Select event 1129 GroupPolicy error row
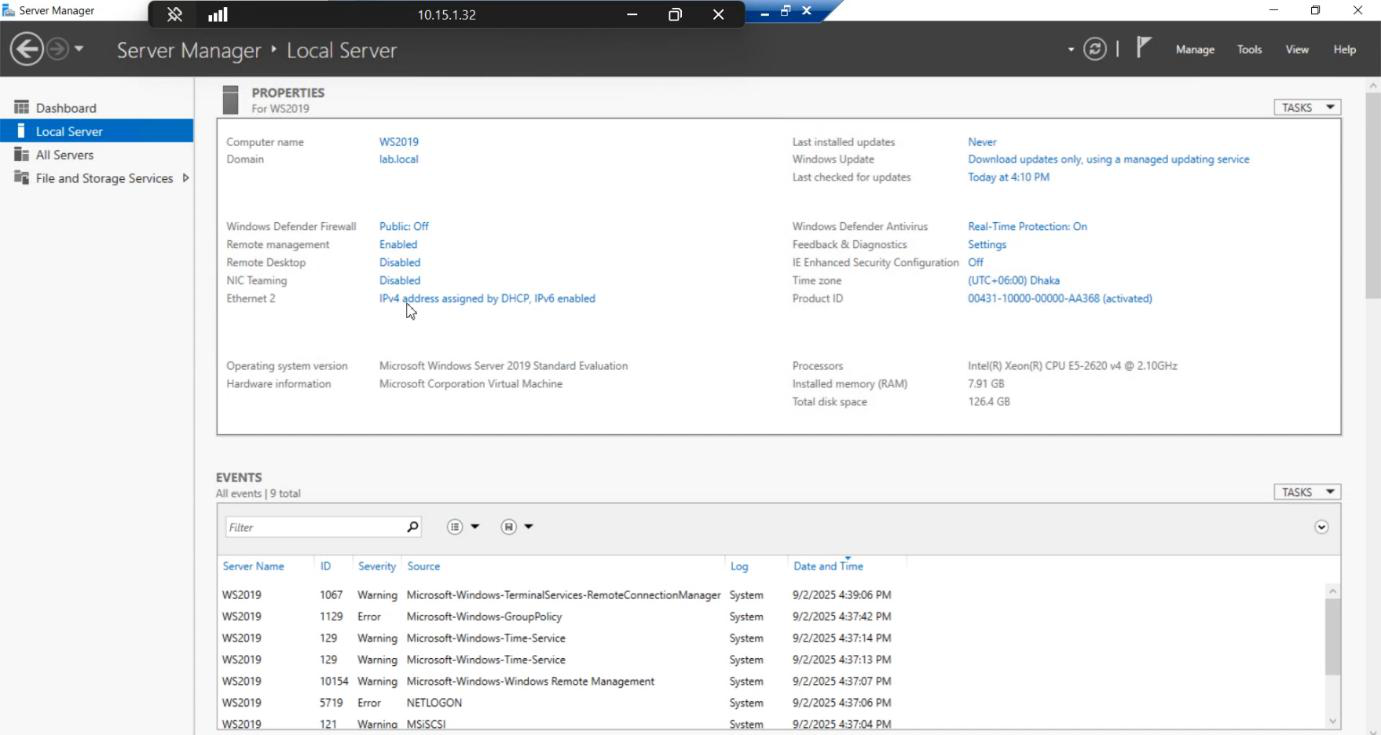The width and height of the screenshot is (1381, 735). [x=770, y=617]
